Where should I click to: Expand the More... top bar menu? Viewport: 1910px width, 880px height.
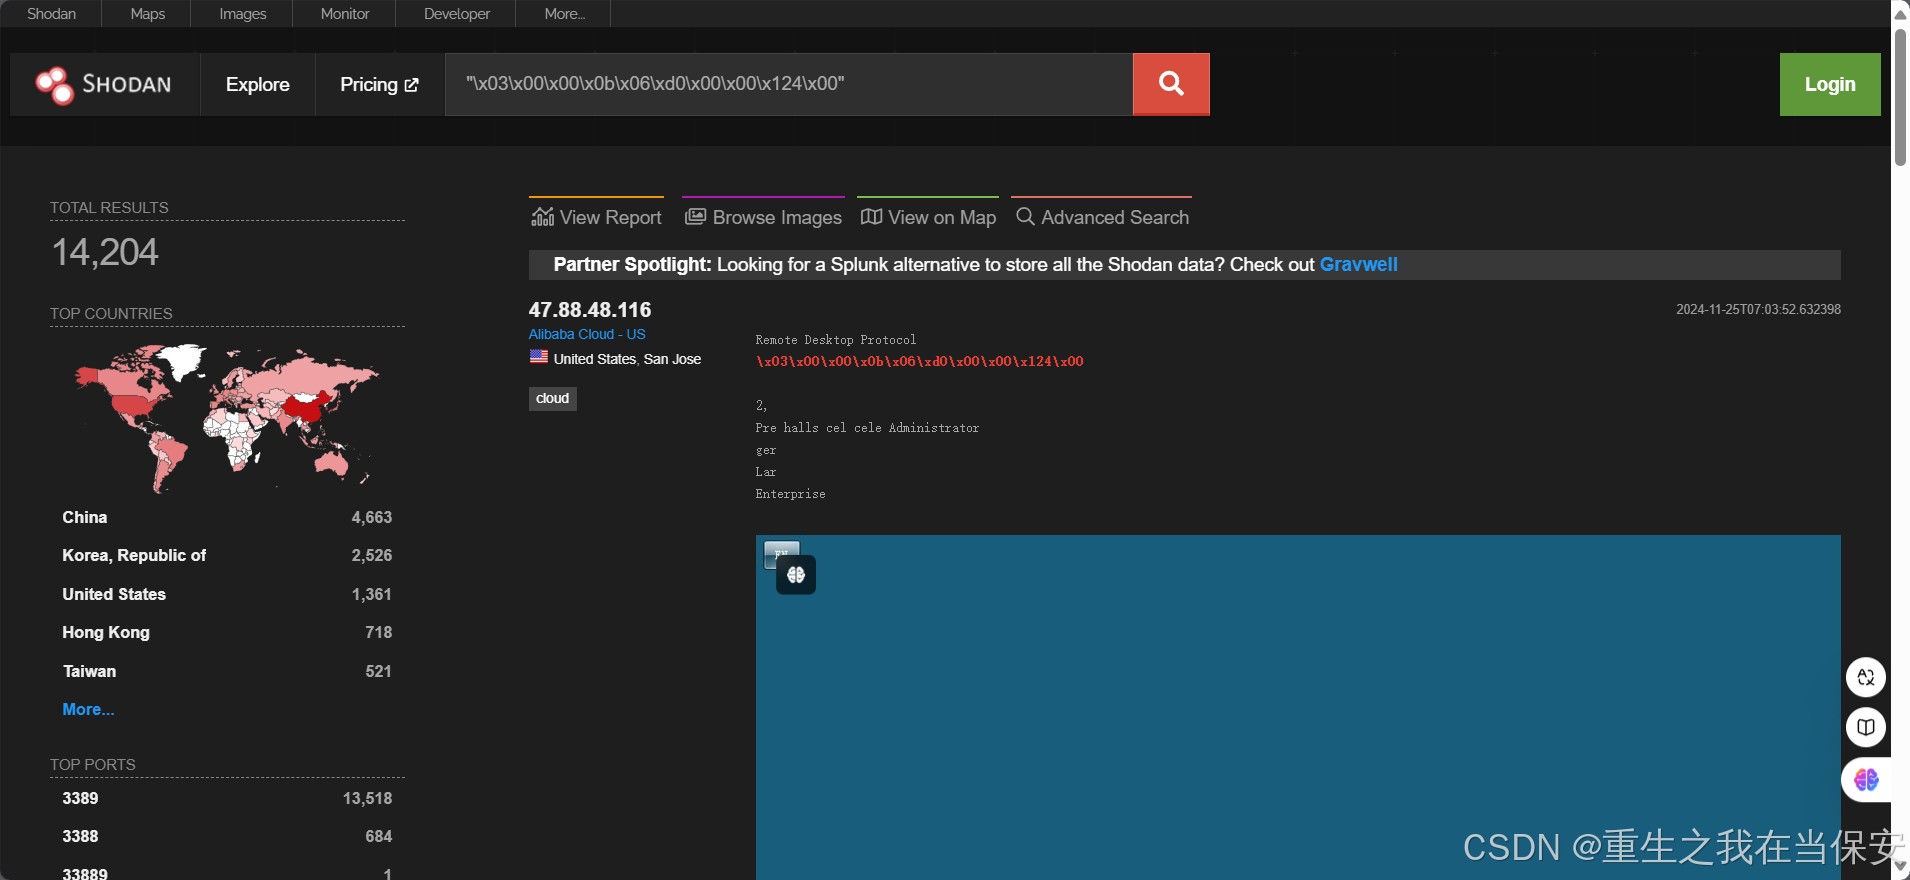(x=565, y=14)
